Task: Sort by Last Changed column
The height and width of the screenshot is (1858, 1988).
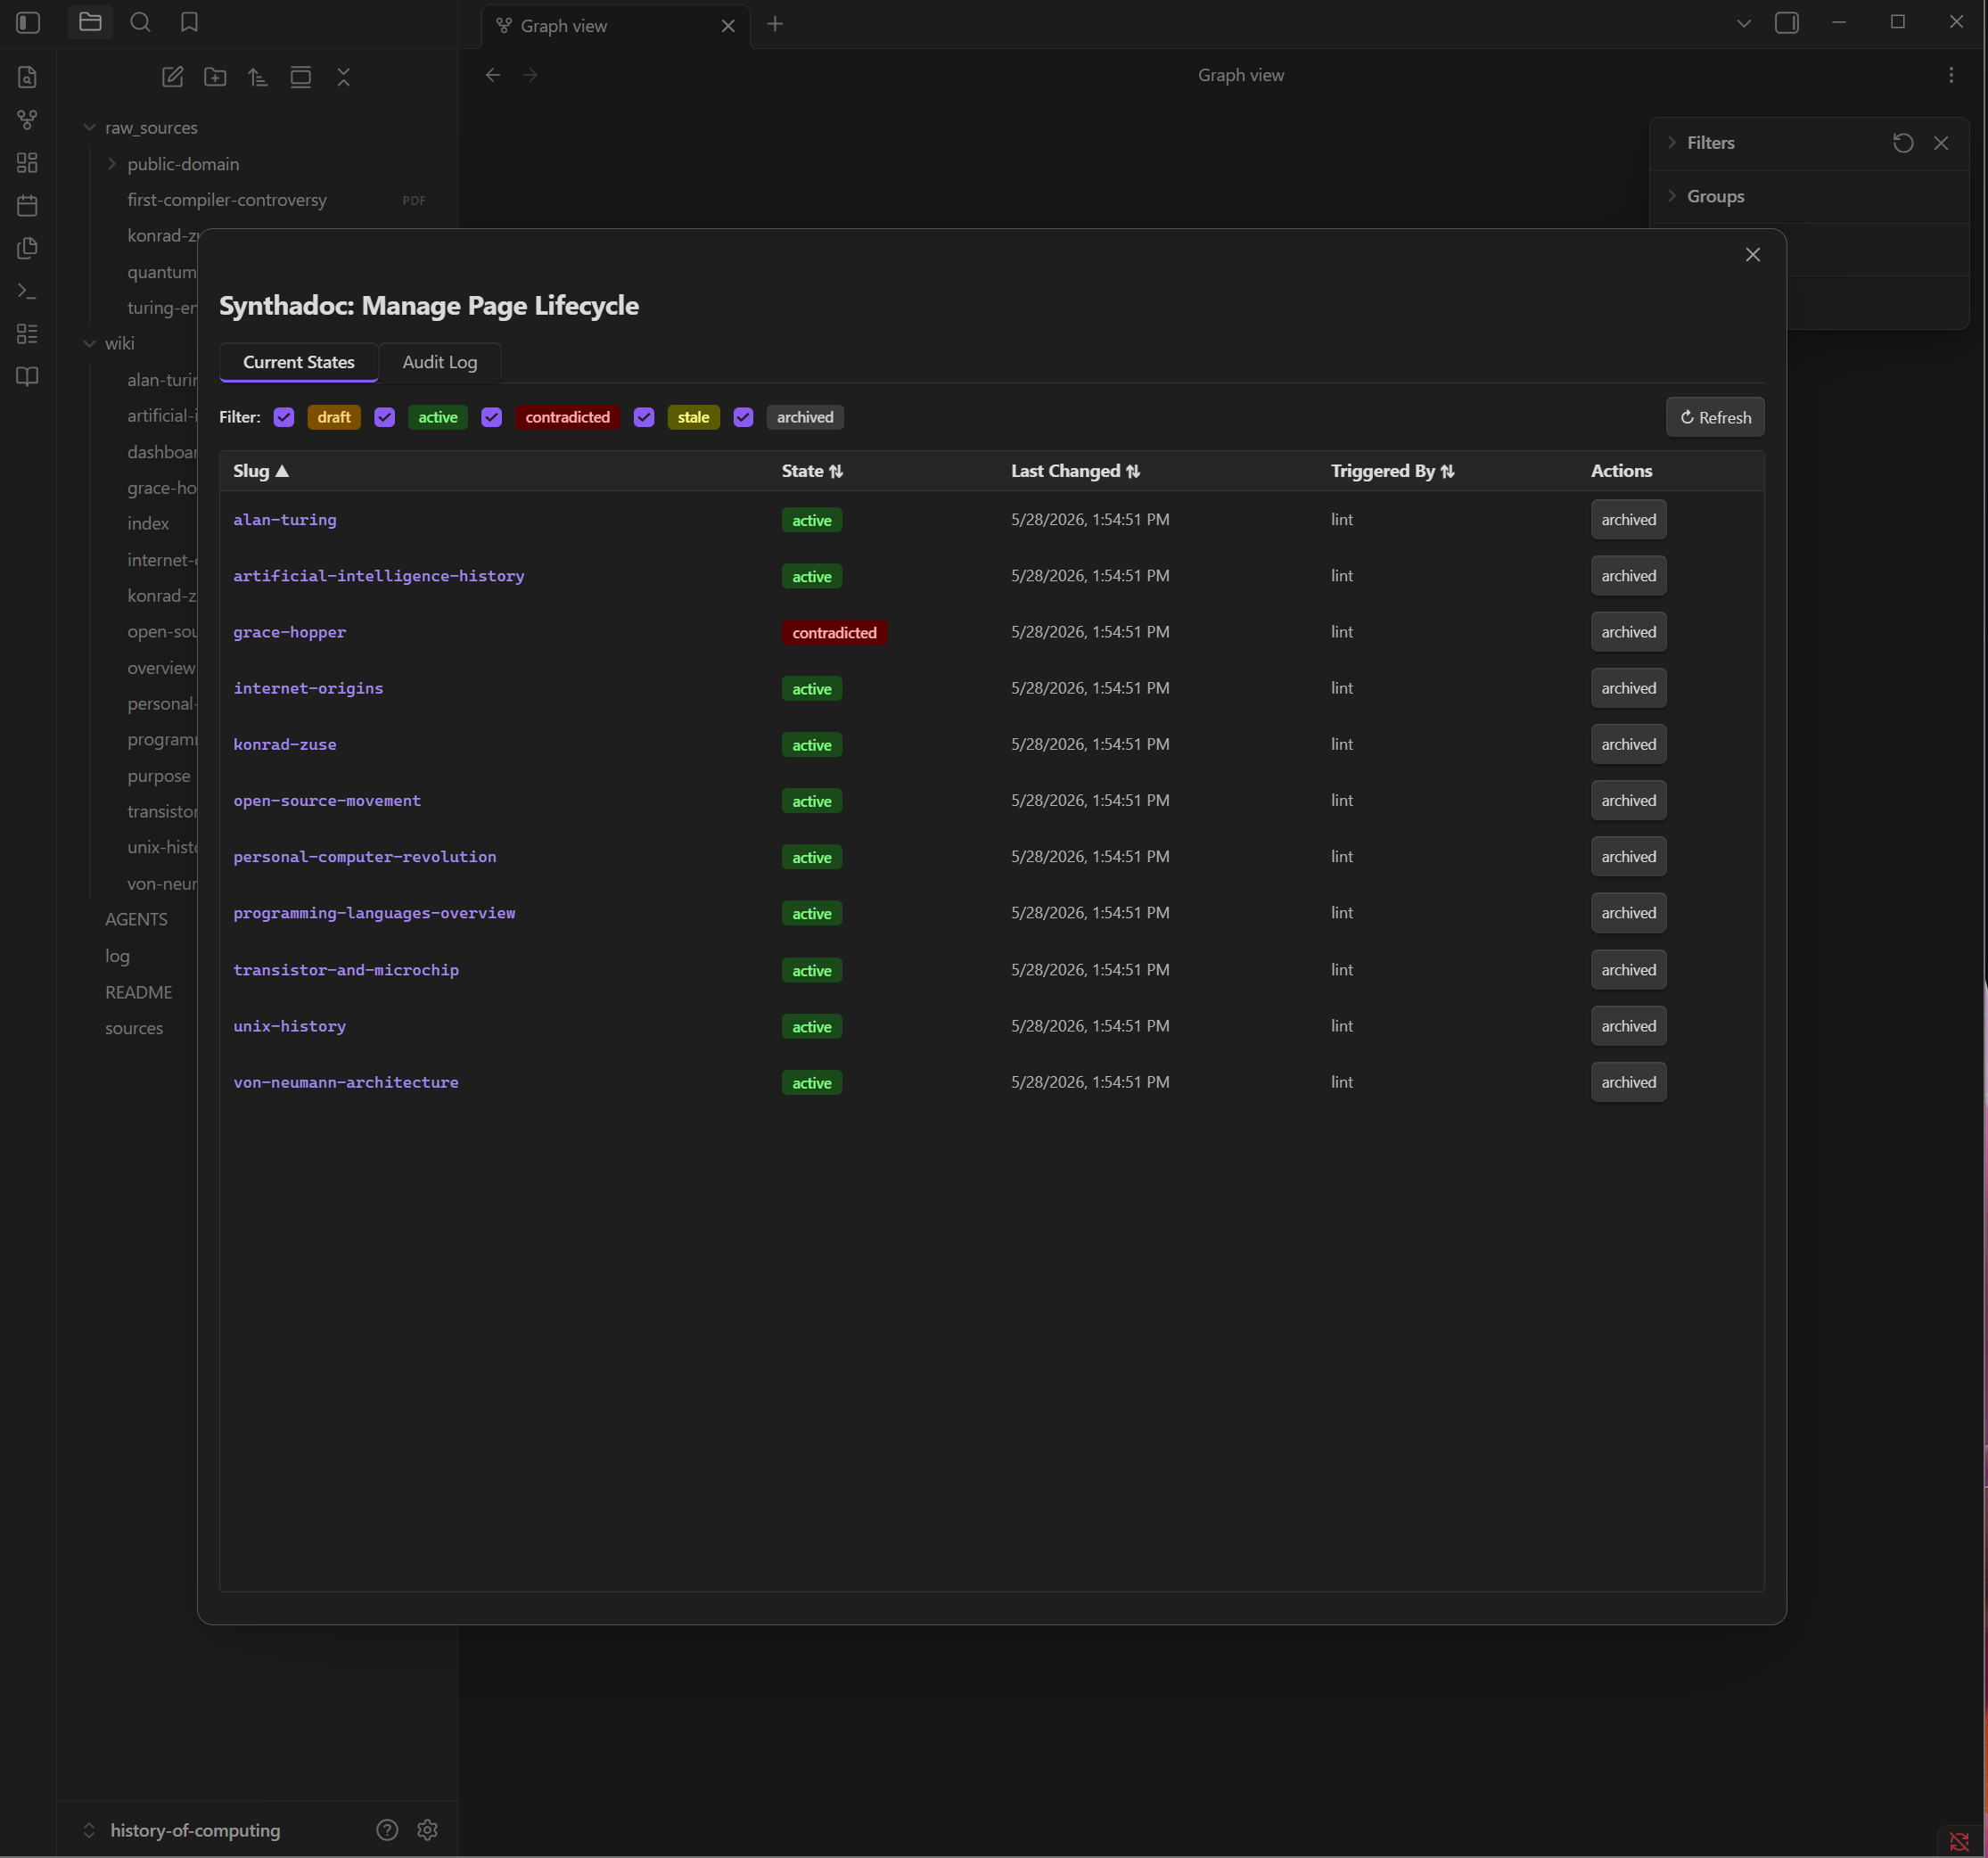Action: pyautogui.click(x=1075, y=471)
